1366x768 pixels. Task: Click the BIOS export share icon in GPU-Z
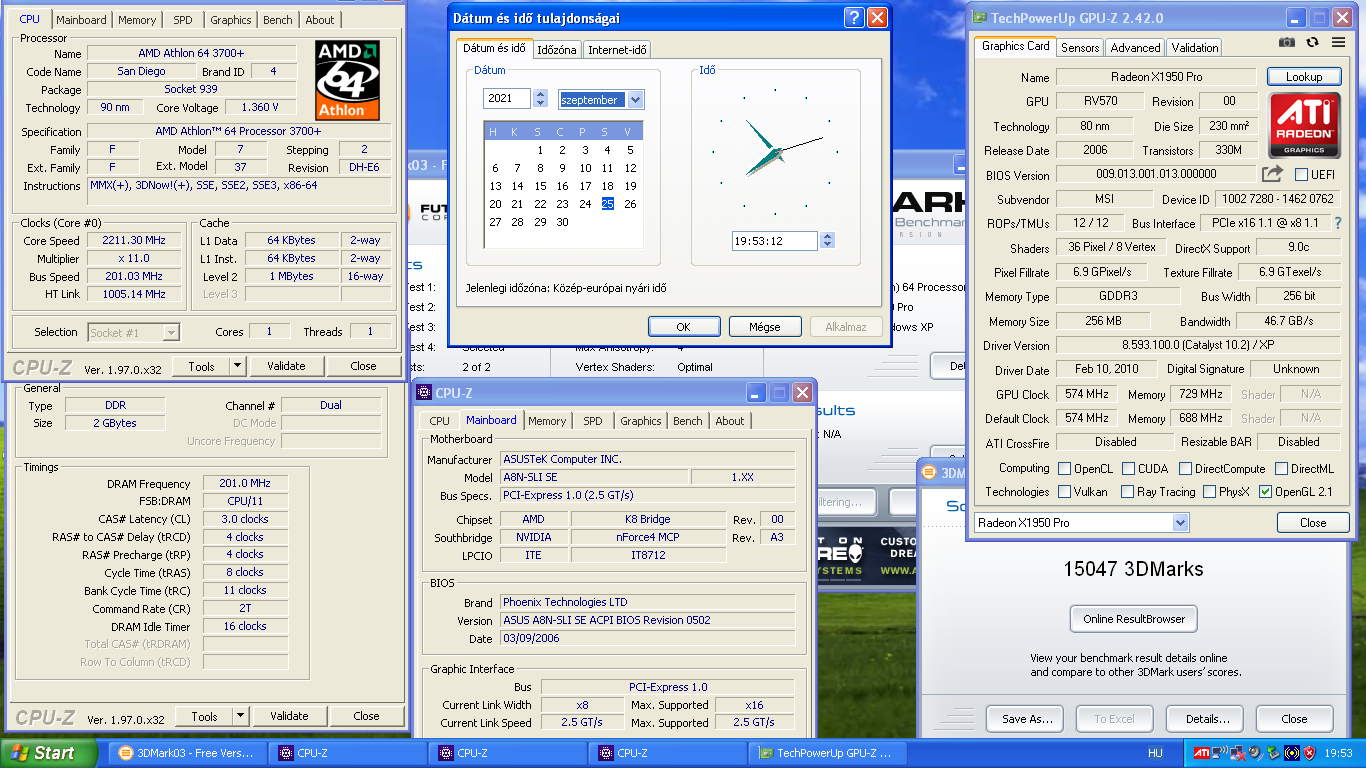(x=1272, y=174)
